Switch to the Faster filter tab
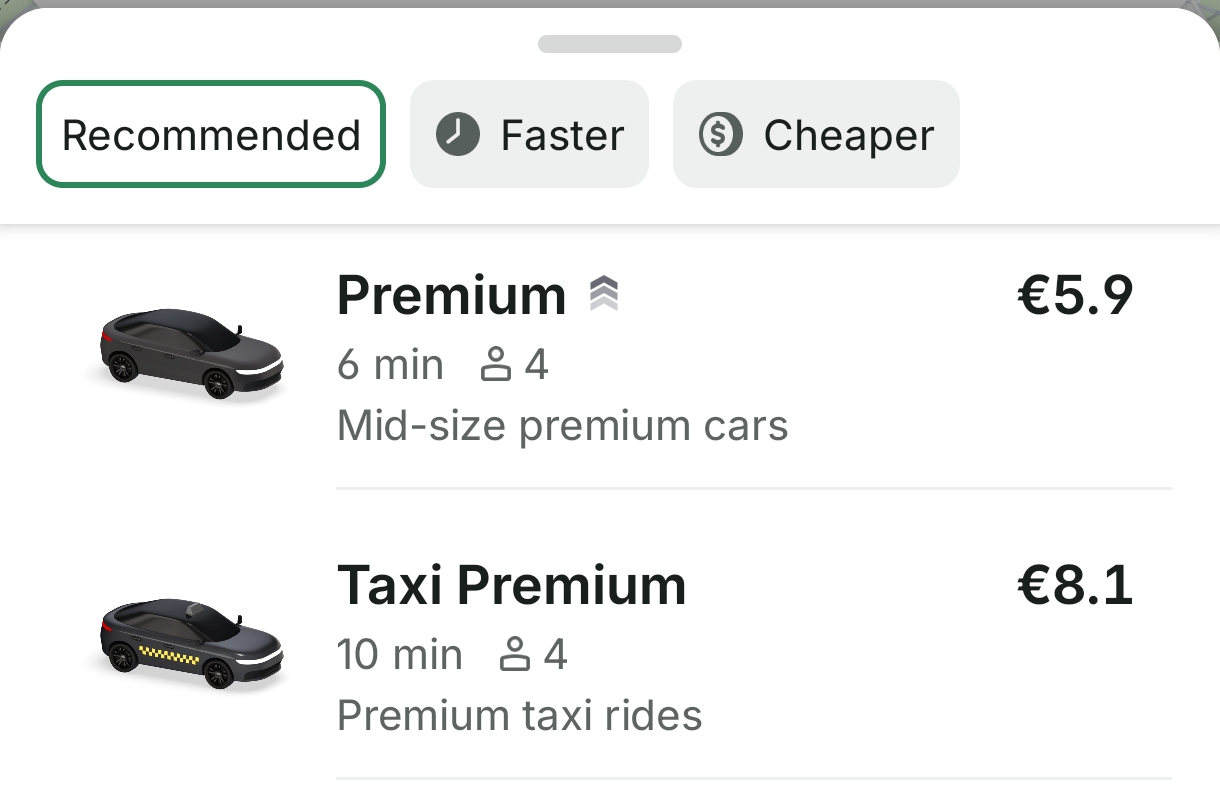Screen dimensions: 1220x811 [x=529, y=134]
